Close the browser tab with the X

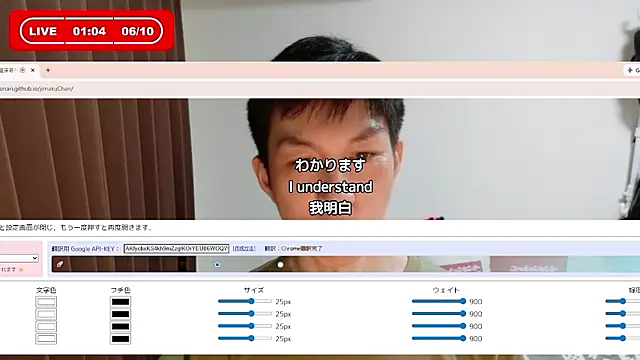[x=33, y=70]
